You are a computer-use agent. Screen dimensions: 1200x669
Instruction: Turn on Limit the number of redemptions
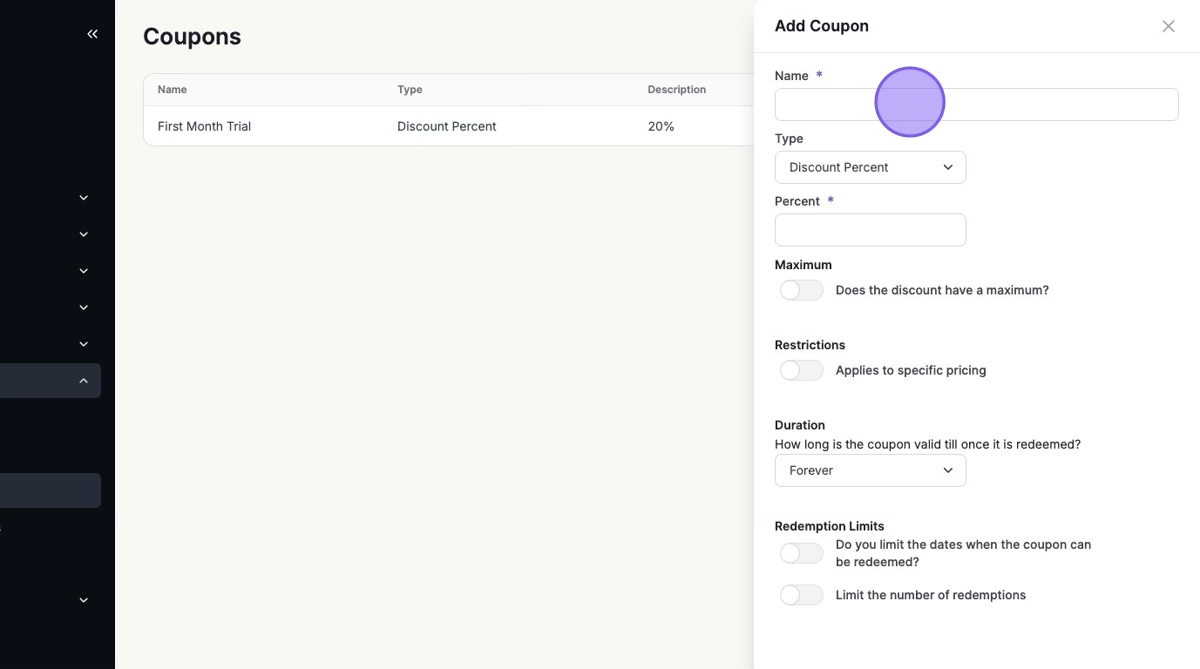point(801,595)
